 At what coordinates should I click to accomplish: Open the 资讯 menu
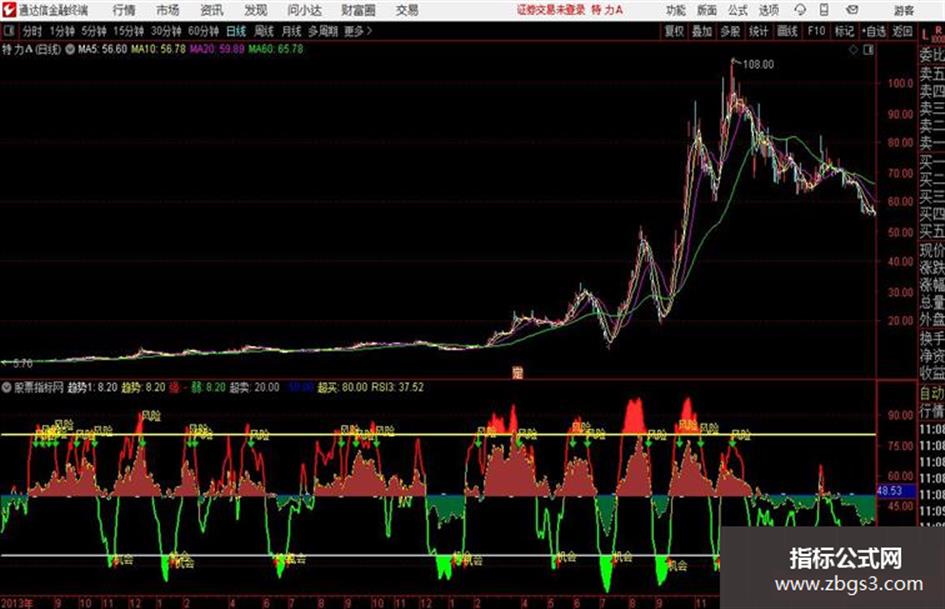(212, 10)
